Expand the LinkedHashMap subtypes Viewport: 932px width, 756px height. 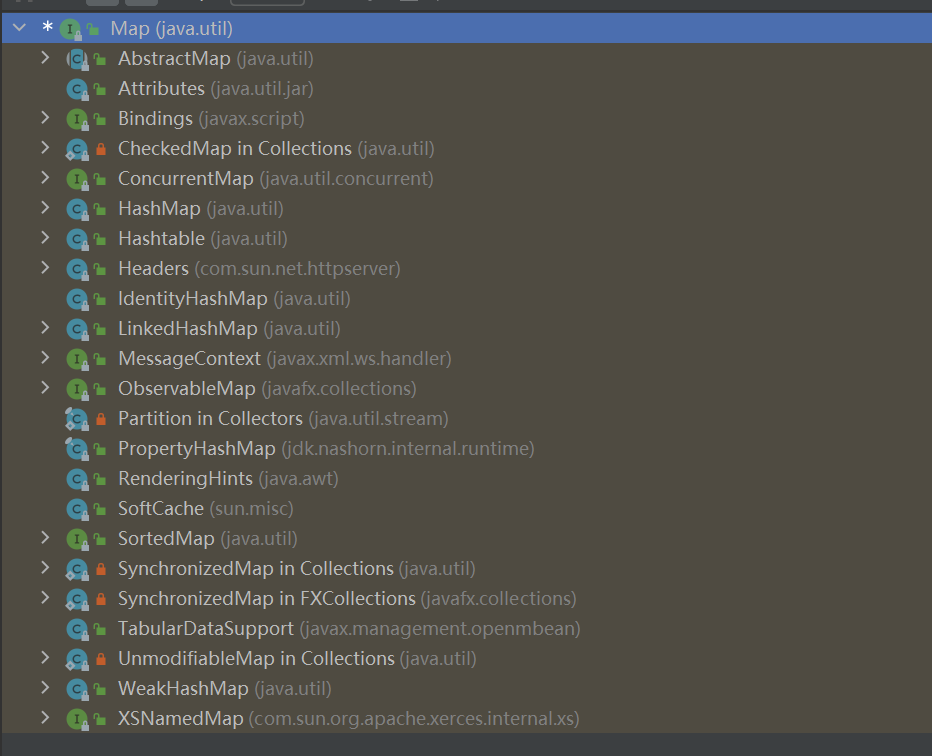tap(44, 328)
